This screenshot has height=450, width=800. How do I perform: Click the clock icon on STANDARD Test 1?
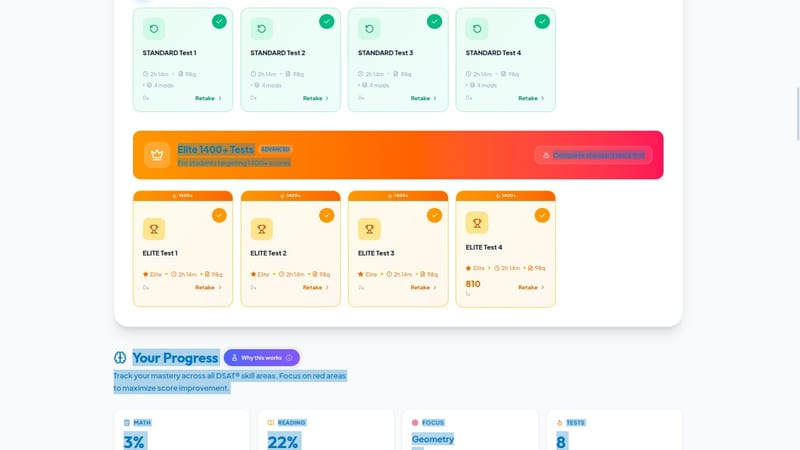coord(145,74)
